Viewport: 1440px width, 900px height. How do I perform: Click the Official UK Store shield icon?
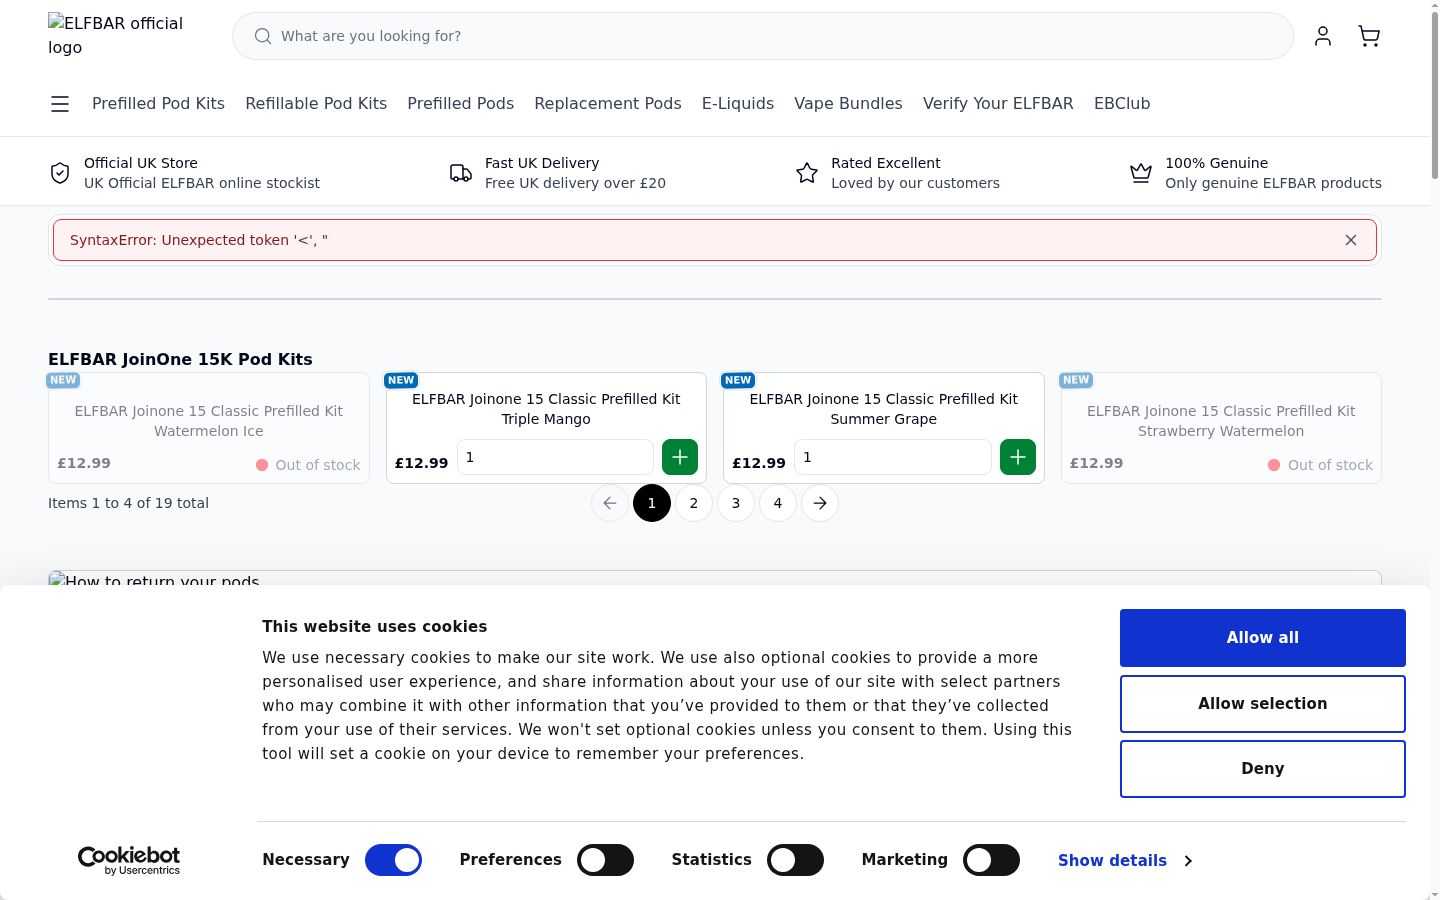click(60, 173)
